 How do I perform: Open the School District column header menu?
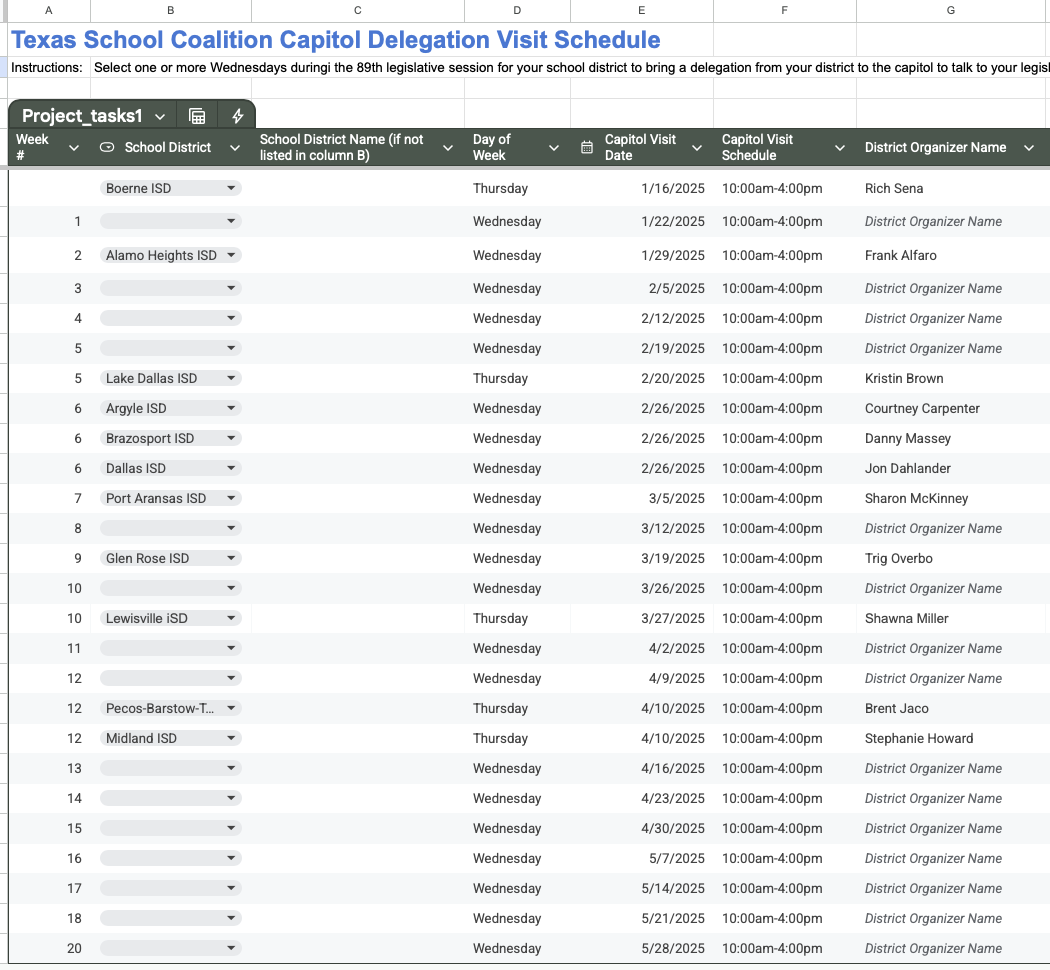point(234,148)
